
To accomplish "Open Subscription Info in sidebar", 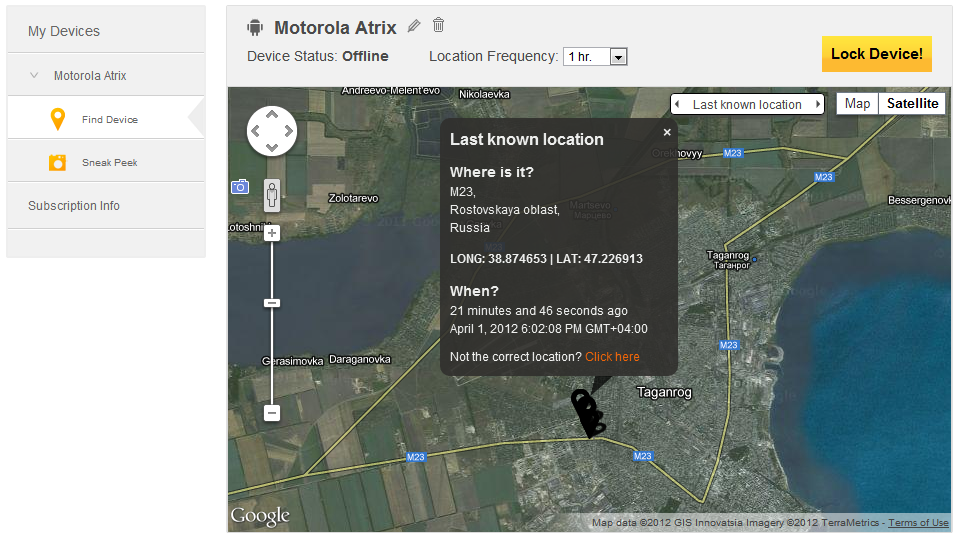I will click(x=74, y=205).
